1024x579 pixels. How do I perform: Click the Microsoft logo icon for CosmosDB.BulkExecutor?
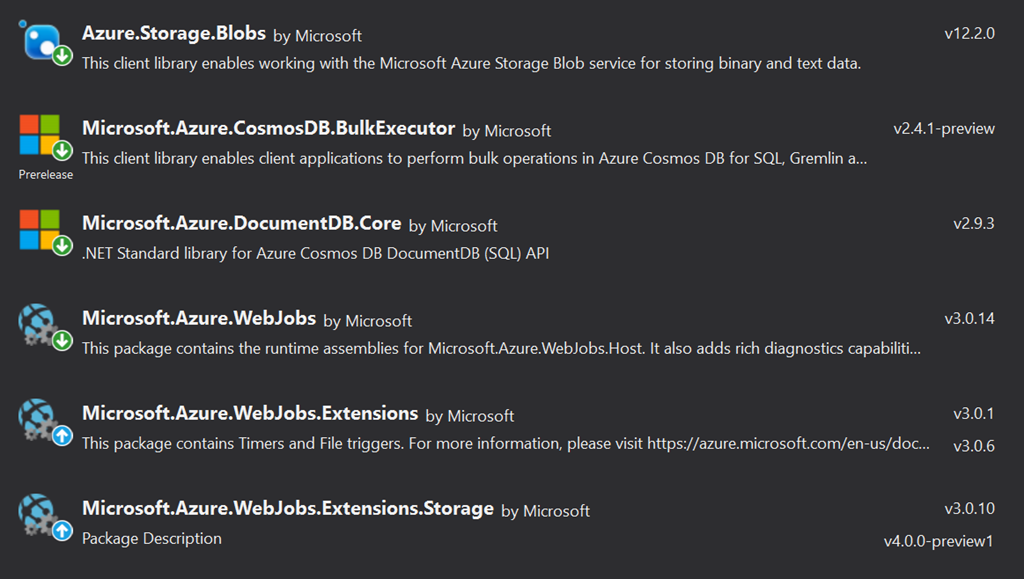[x=40, y=135]
